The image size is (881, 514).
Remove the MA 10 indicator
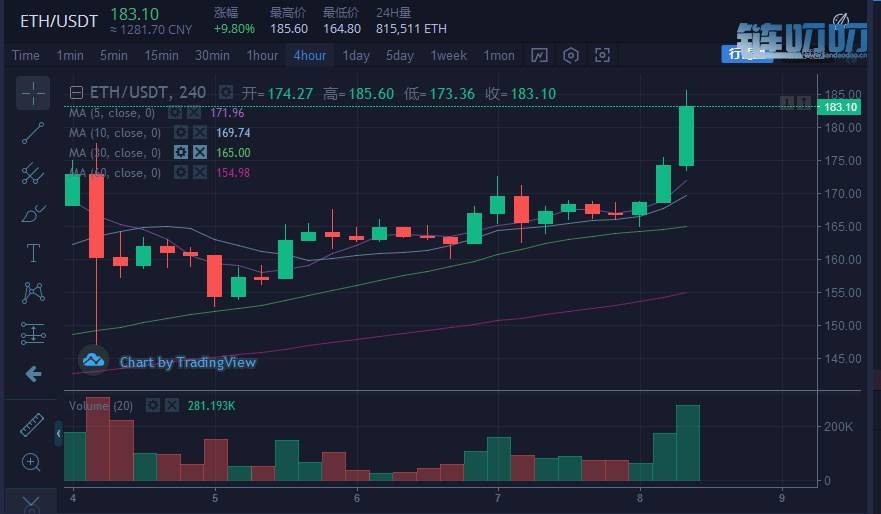199,133
